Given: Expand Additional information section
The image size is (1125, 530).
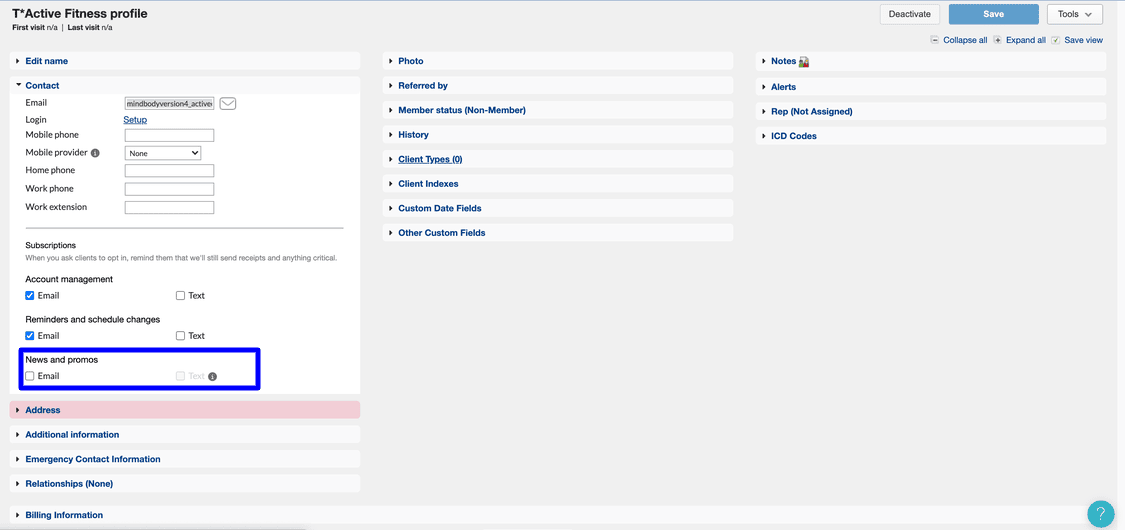Looking at the screenshot, I should (x=185, y=435).
